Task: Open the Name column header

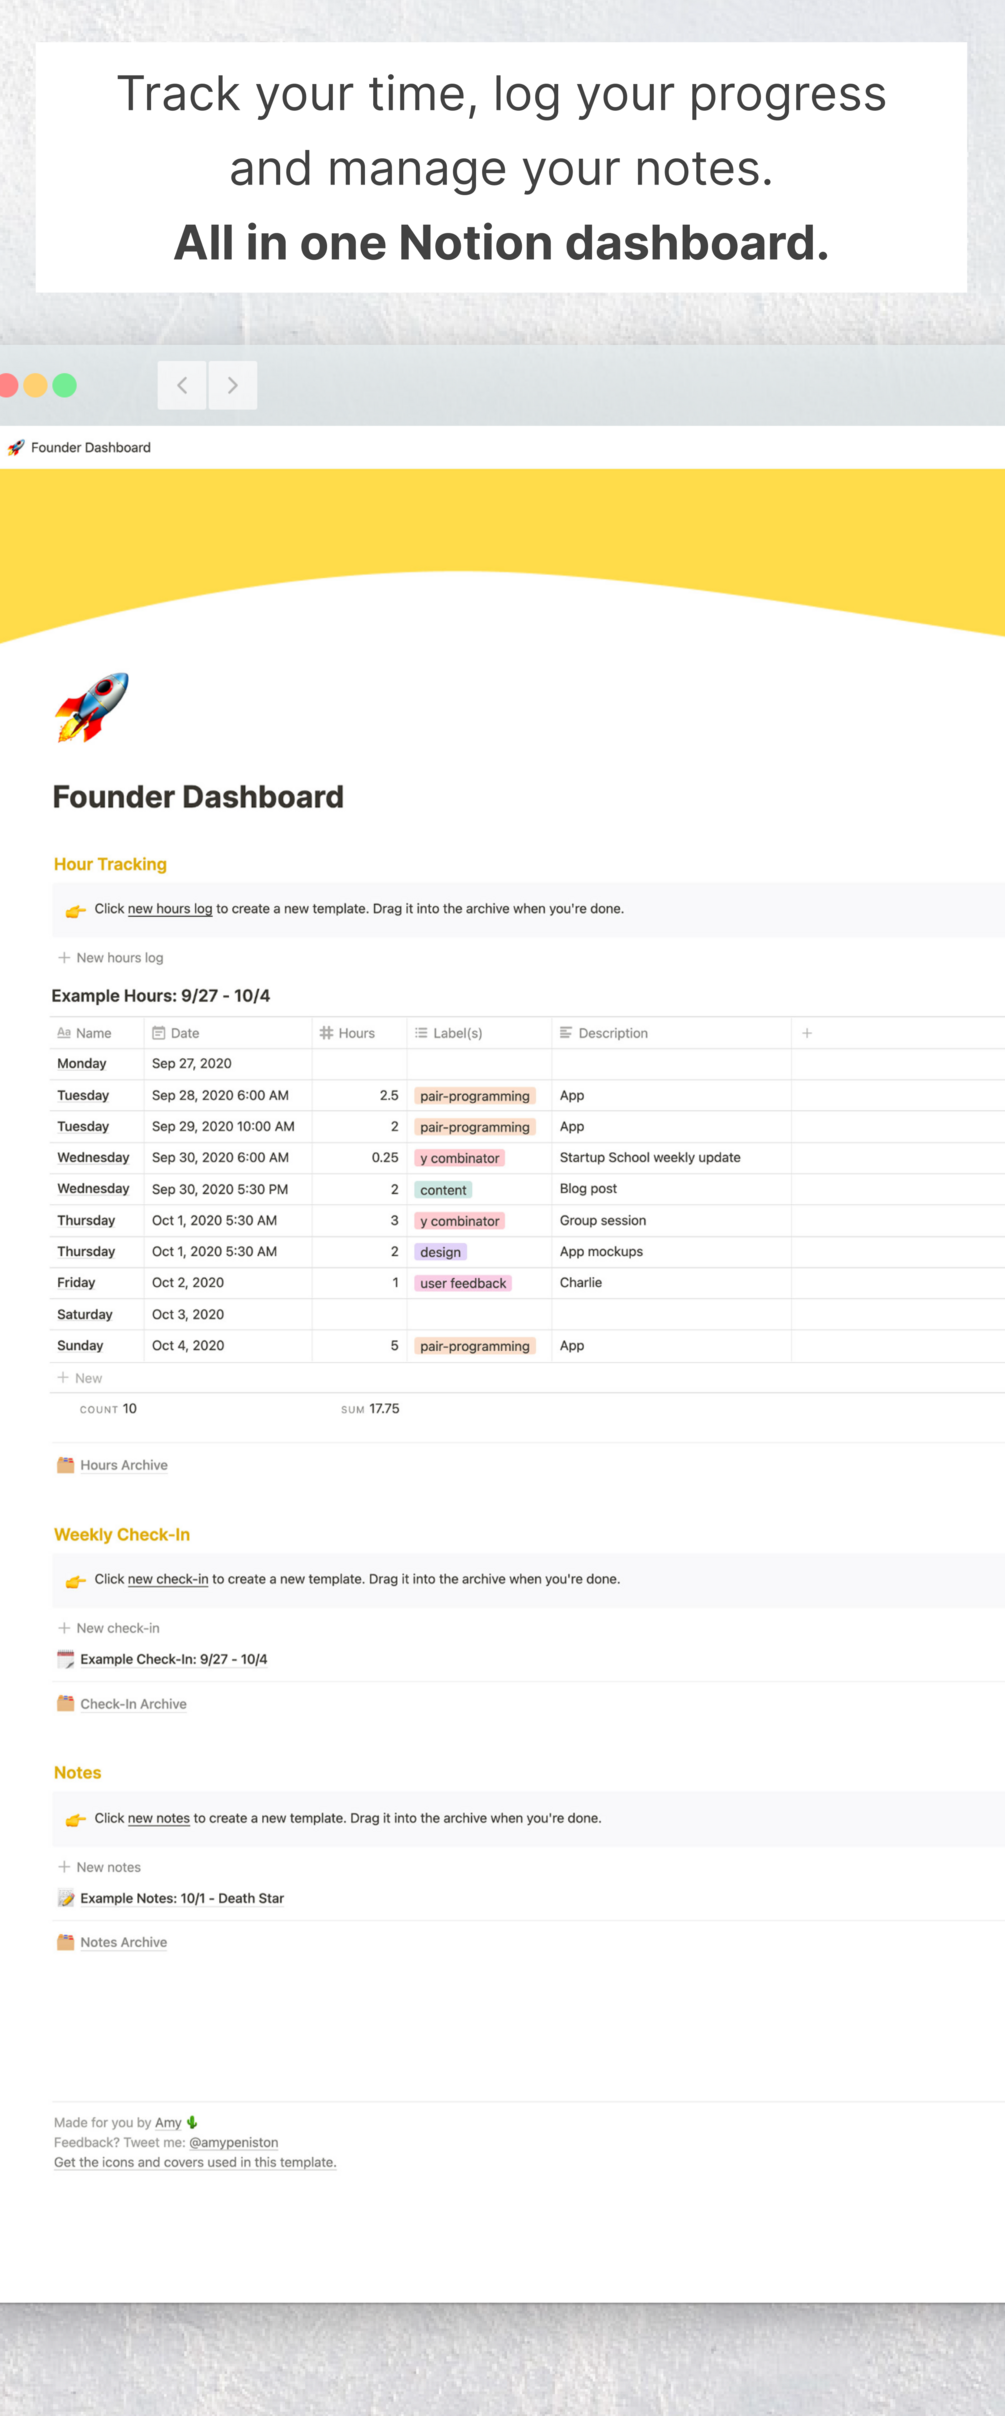Action: coord(98,1033)
